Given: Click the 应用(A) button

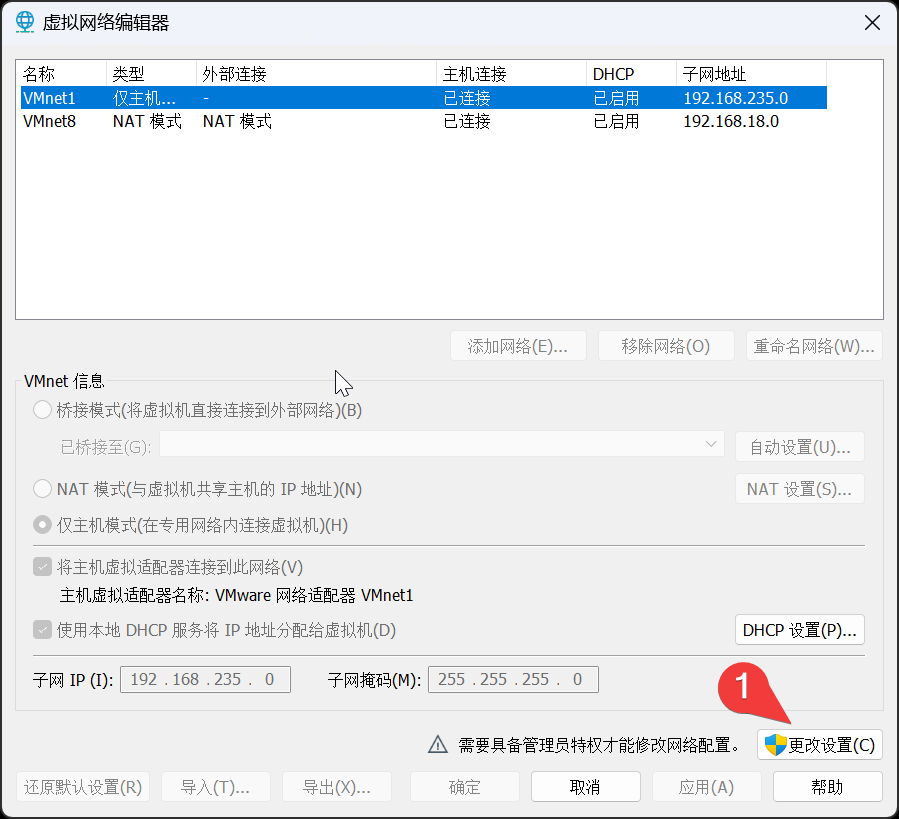Looking at the screenshot, I should pyautogui.click(x=707, y=787).
